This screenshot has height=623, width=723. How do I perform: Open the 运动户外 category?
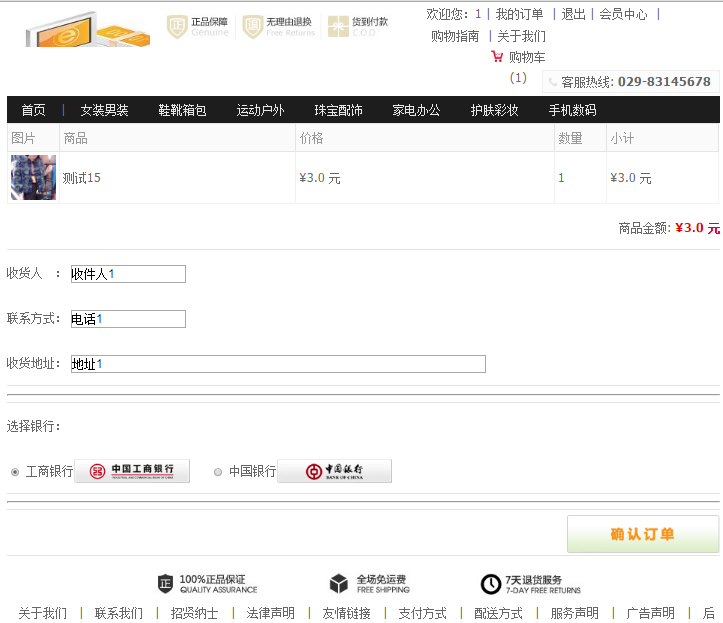[x=260, y=110]
